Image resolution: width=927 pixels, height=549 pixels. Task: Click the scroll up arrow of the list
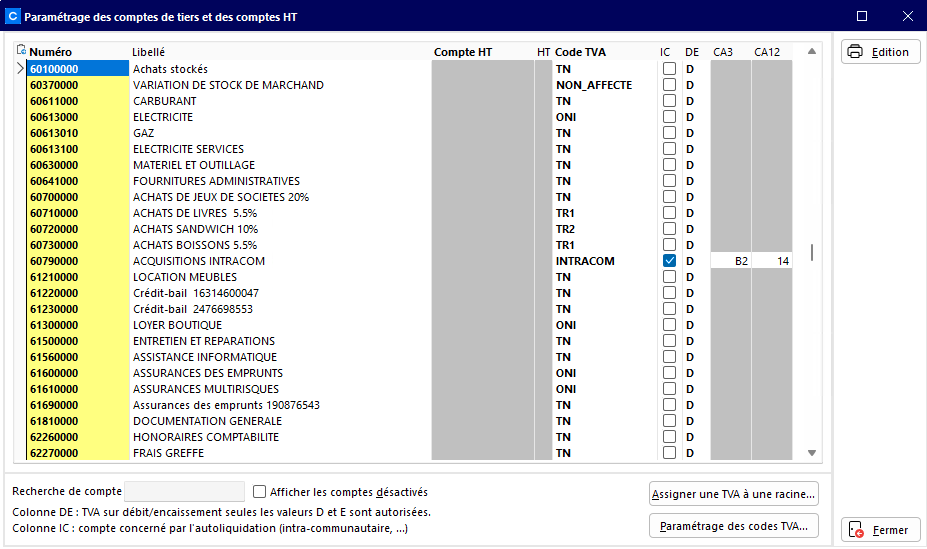pos(812,51)
